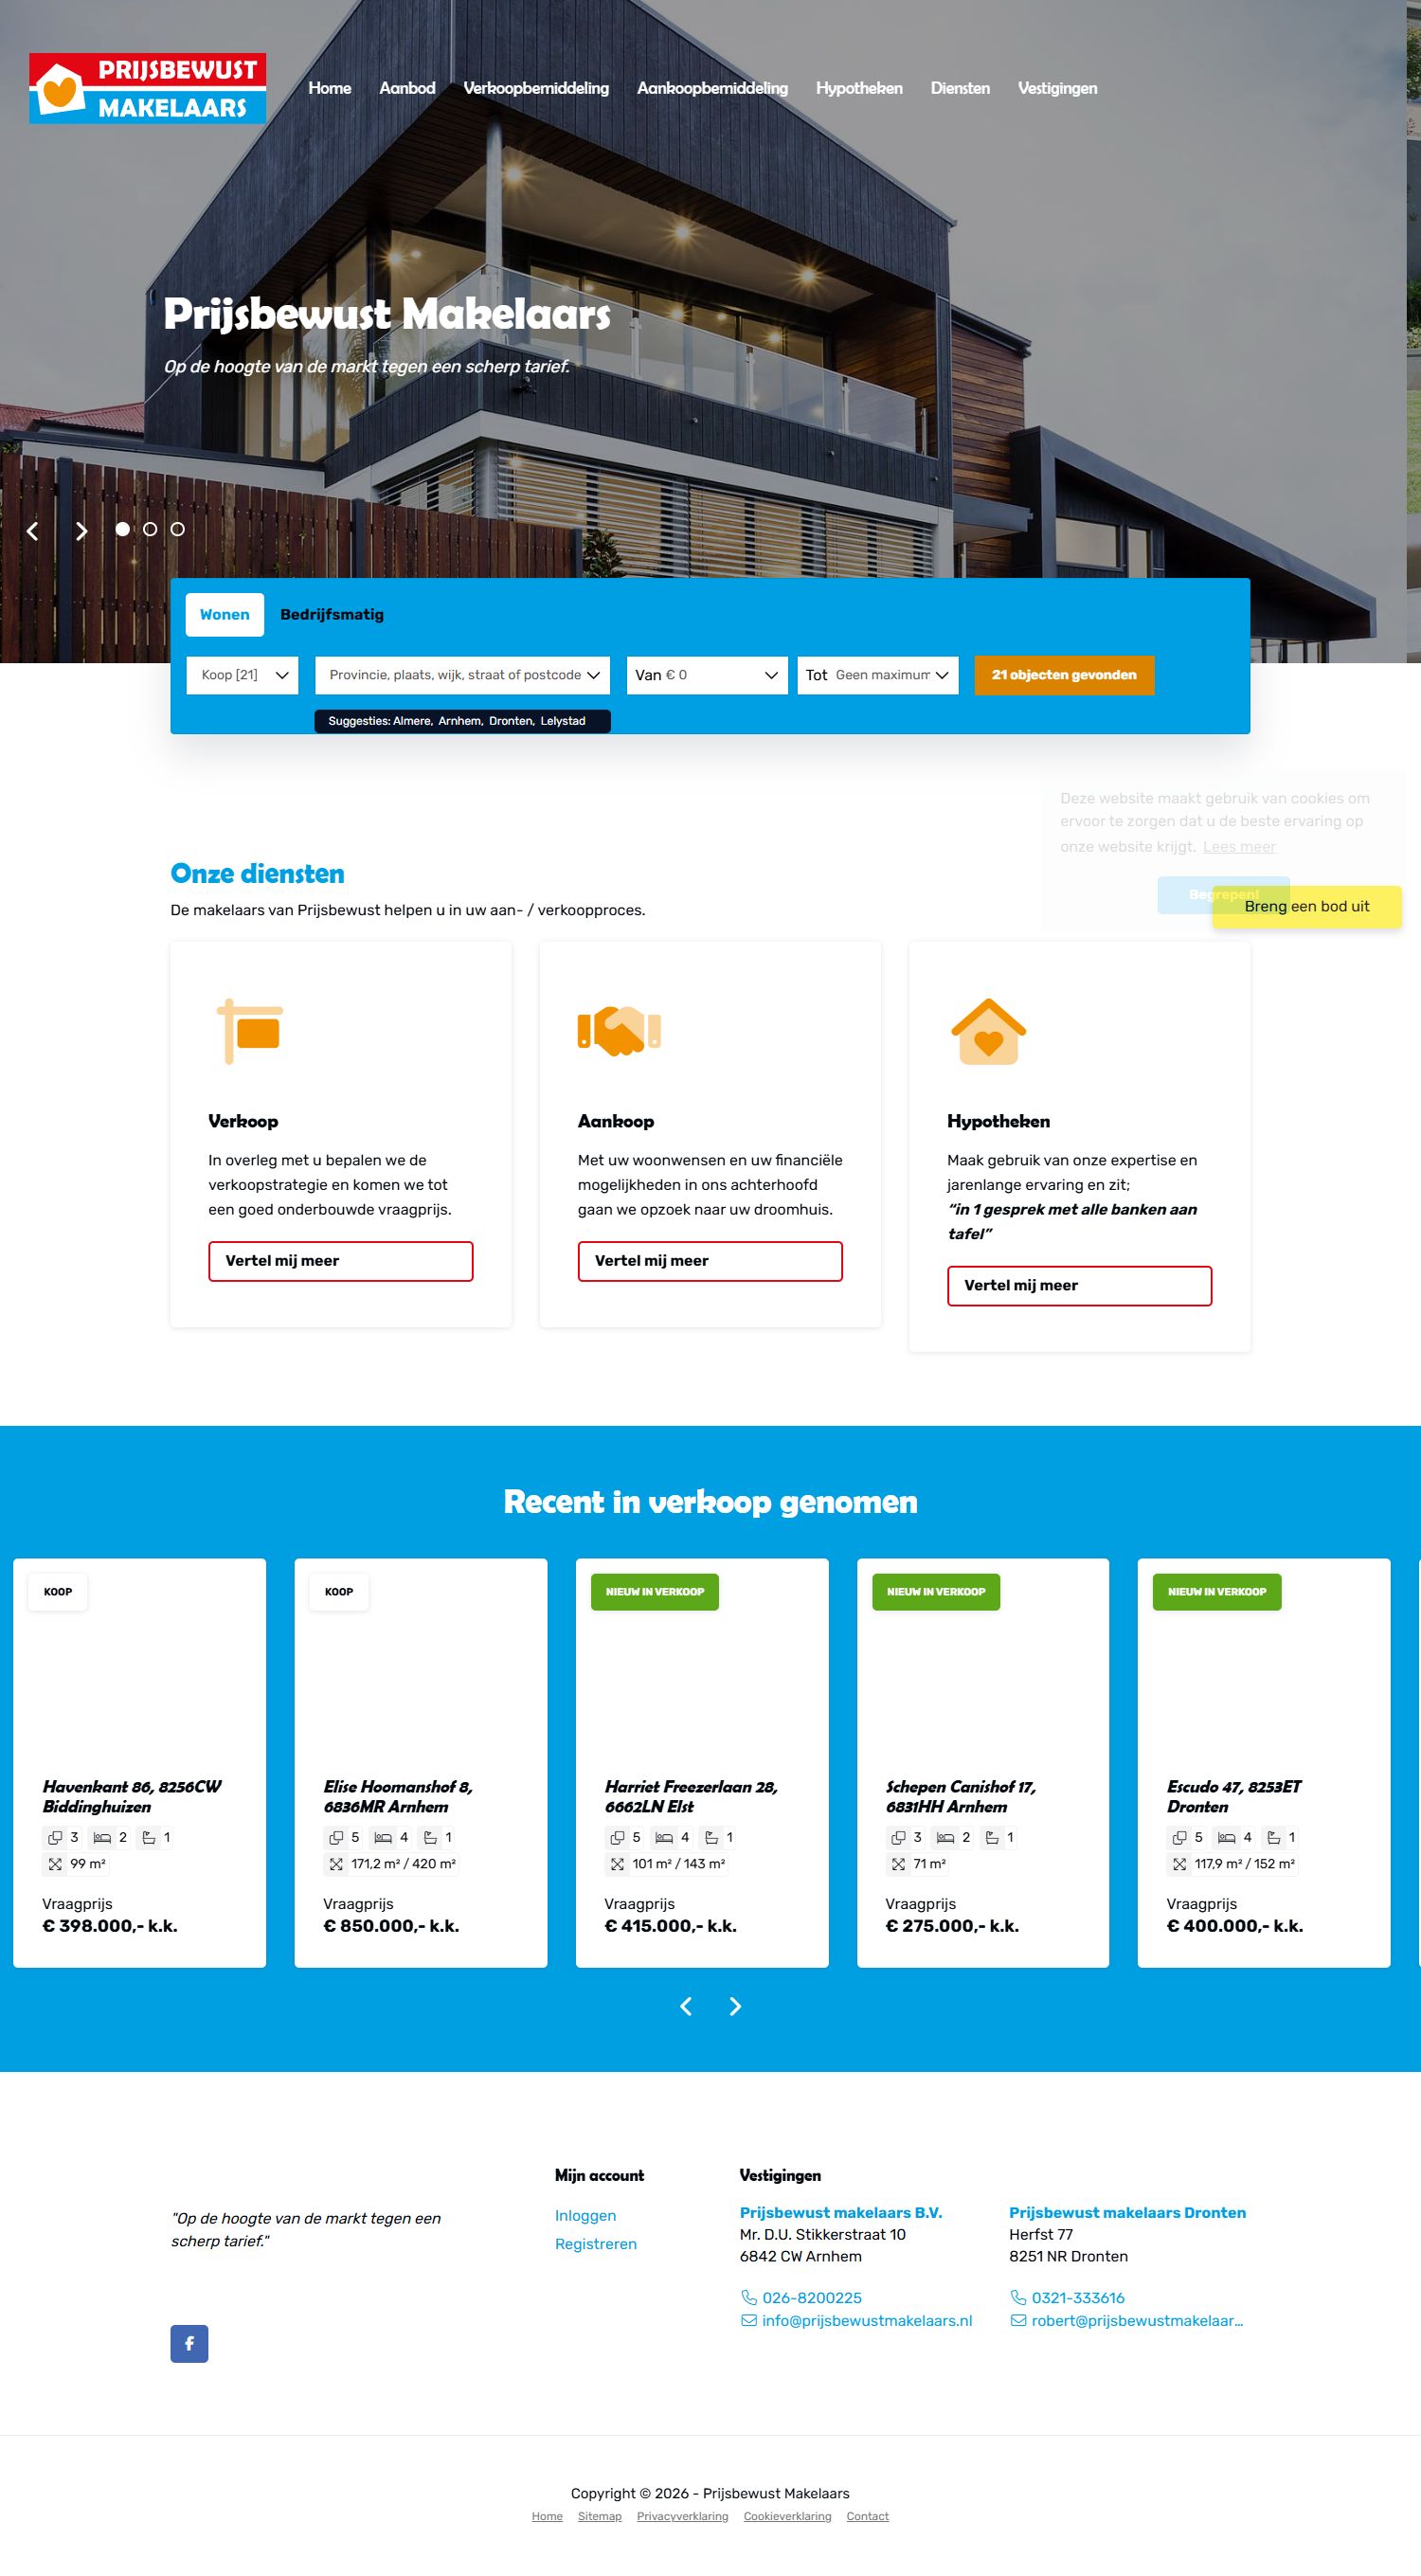The width and height of the screenshot is (1421, 2576).
Task: Click the 21 objecten gevonden button
Action: pos(1063,675)
